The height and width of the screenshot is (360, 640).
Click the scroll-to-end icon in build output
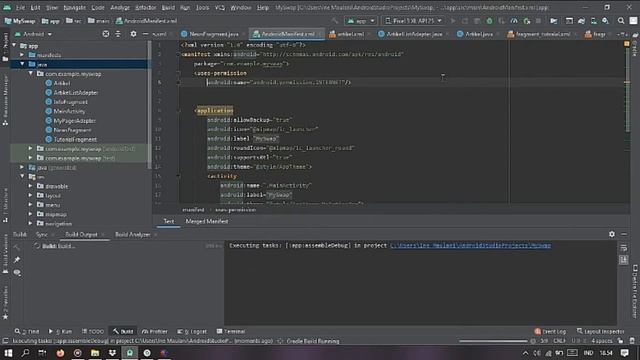point(623,260)
